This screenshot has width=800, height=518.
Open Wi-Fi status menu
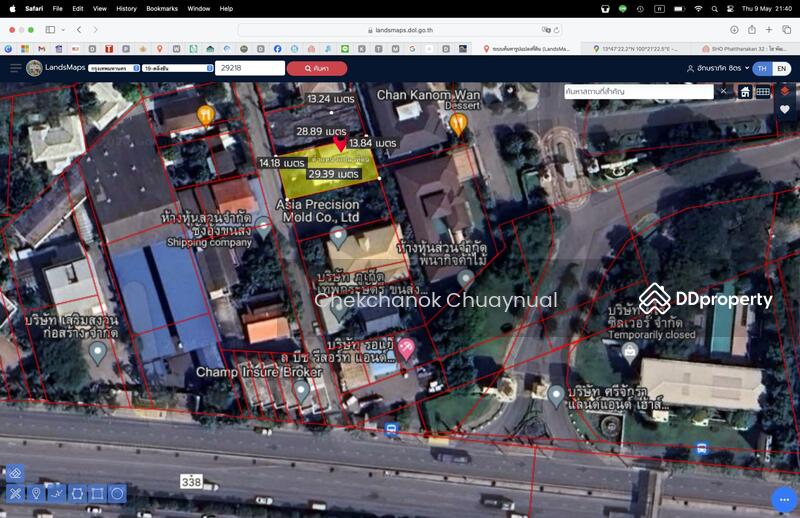(x=698, y=9)
